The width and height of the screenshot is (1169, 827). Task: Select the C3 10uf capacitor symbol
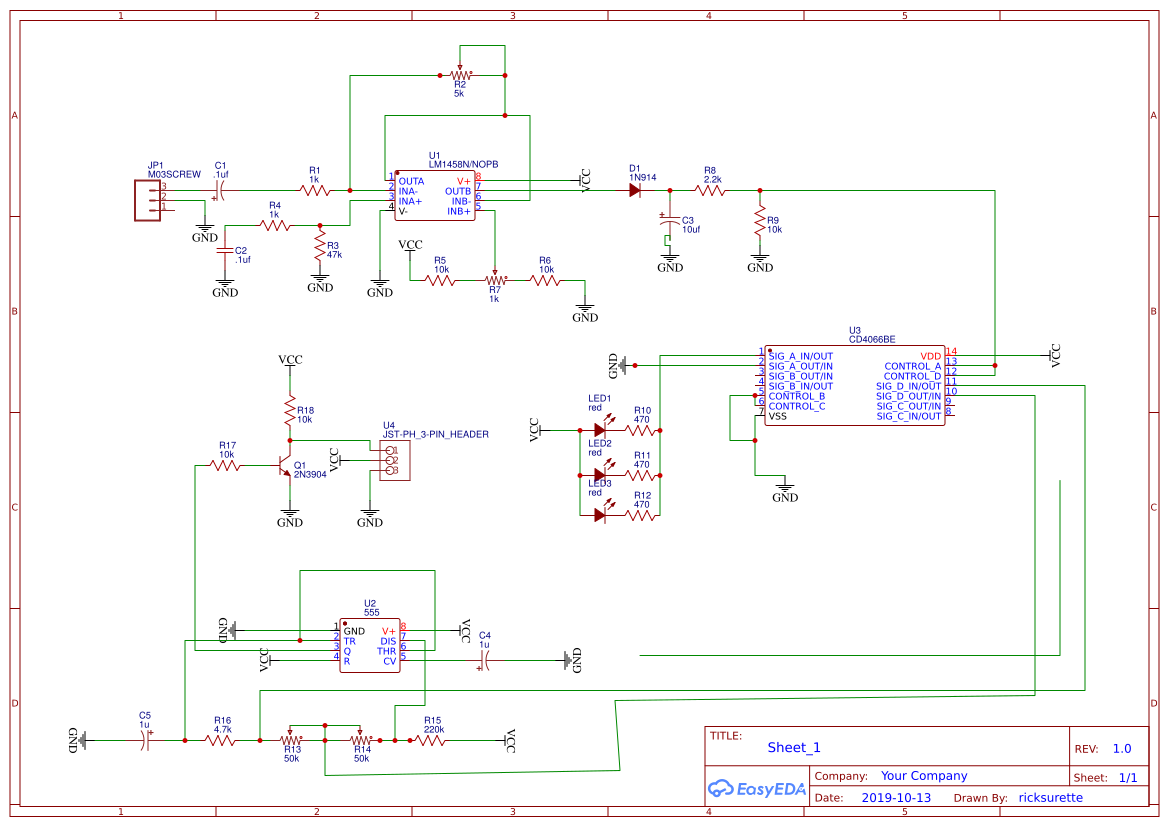670,221
